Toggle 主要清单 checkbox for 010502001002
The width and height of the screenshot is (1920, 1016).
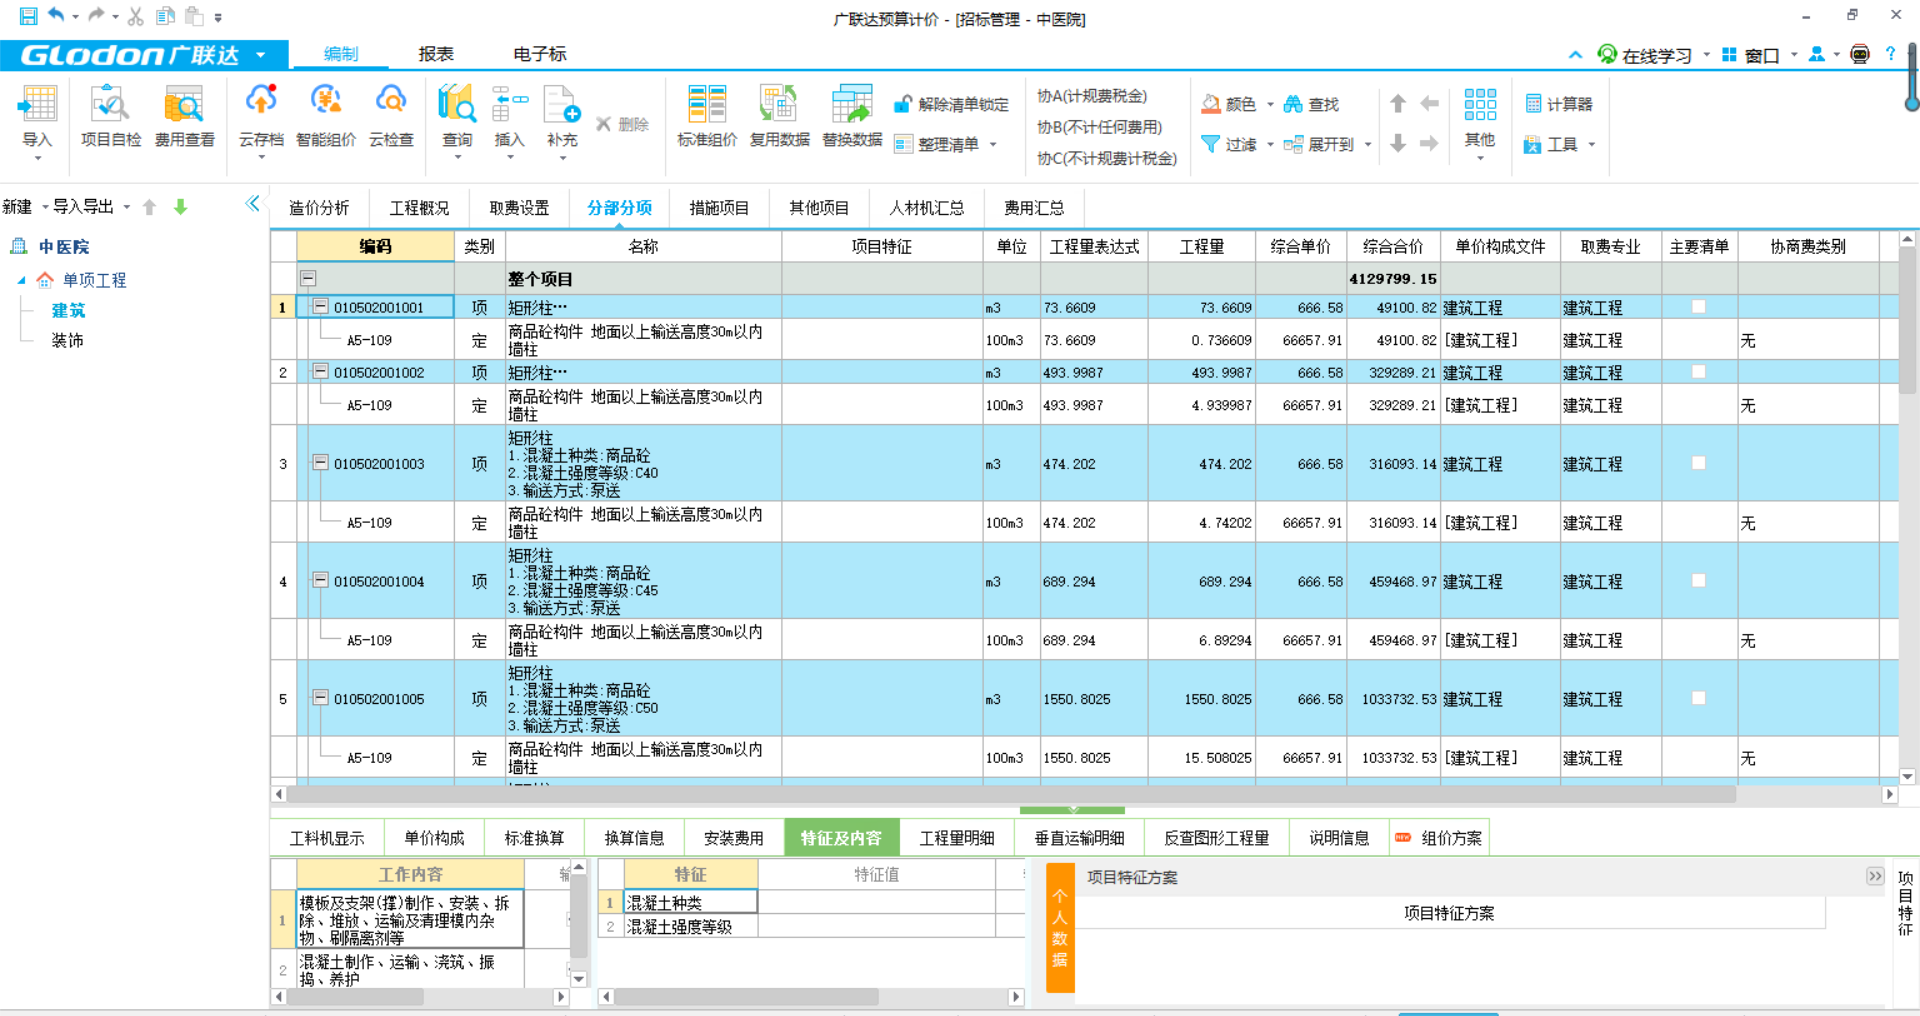pos(1698,372)
